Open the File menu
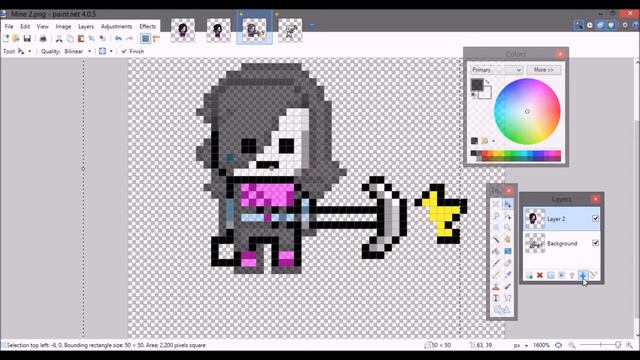 9,27
